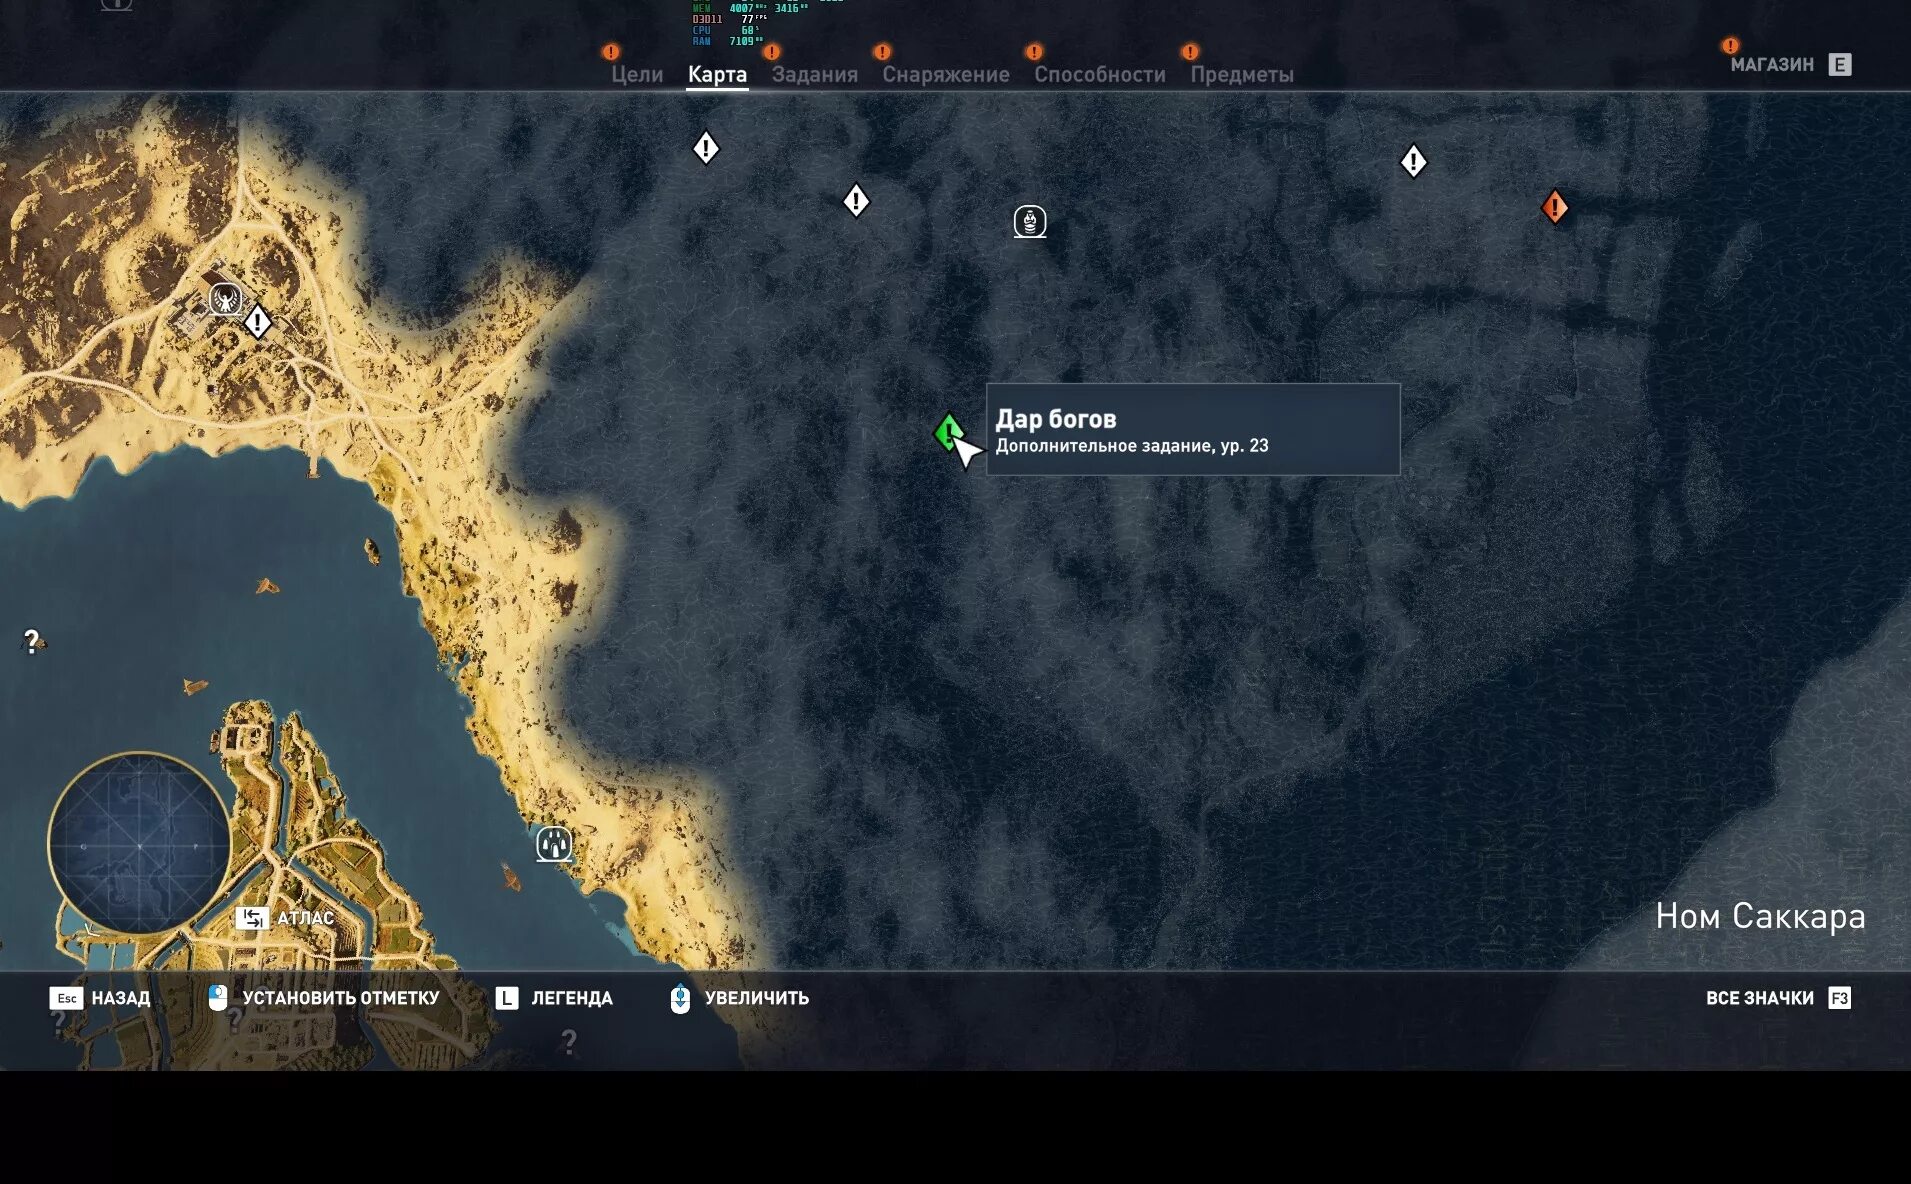
Task: Open the Предметы tab
Action: 1241,74
